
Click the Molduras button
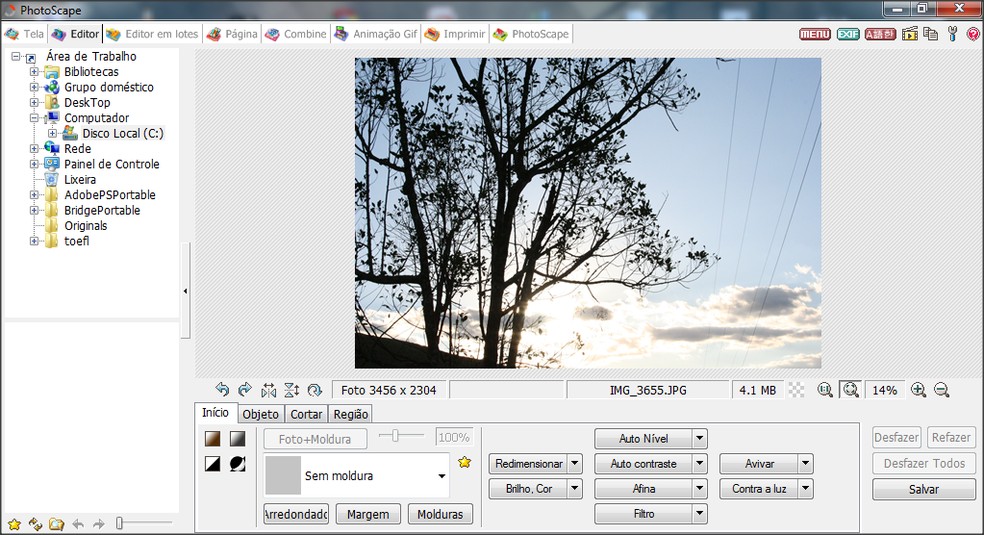pos(441,514)
